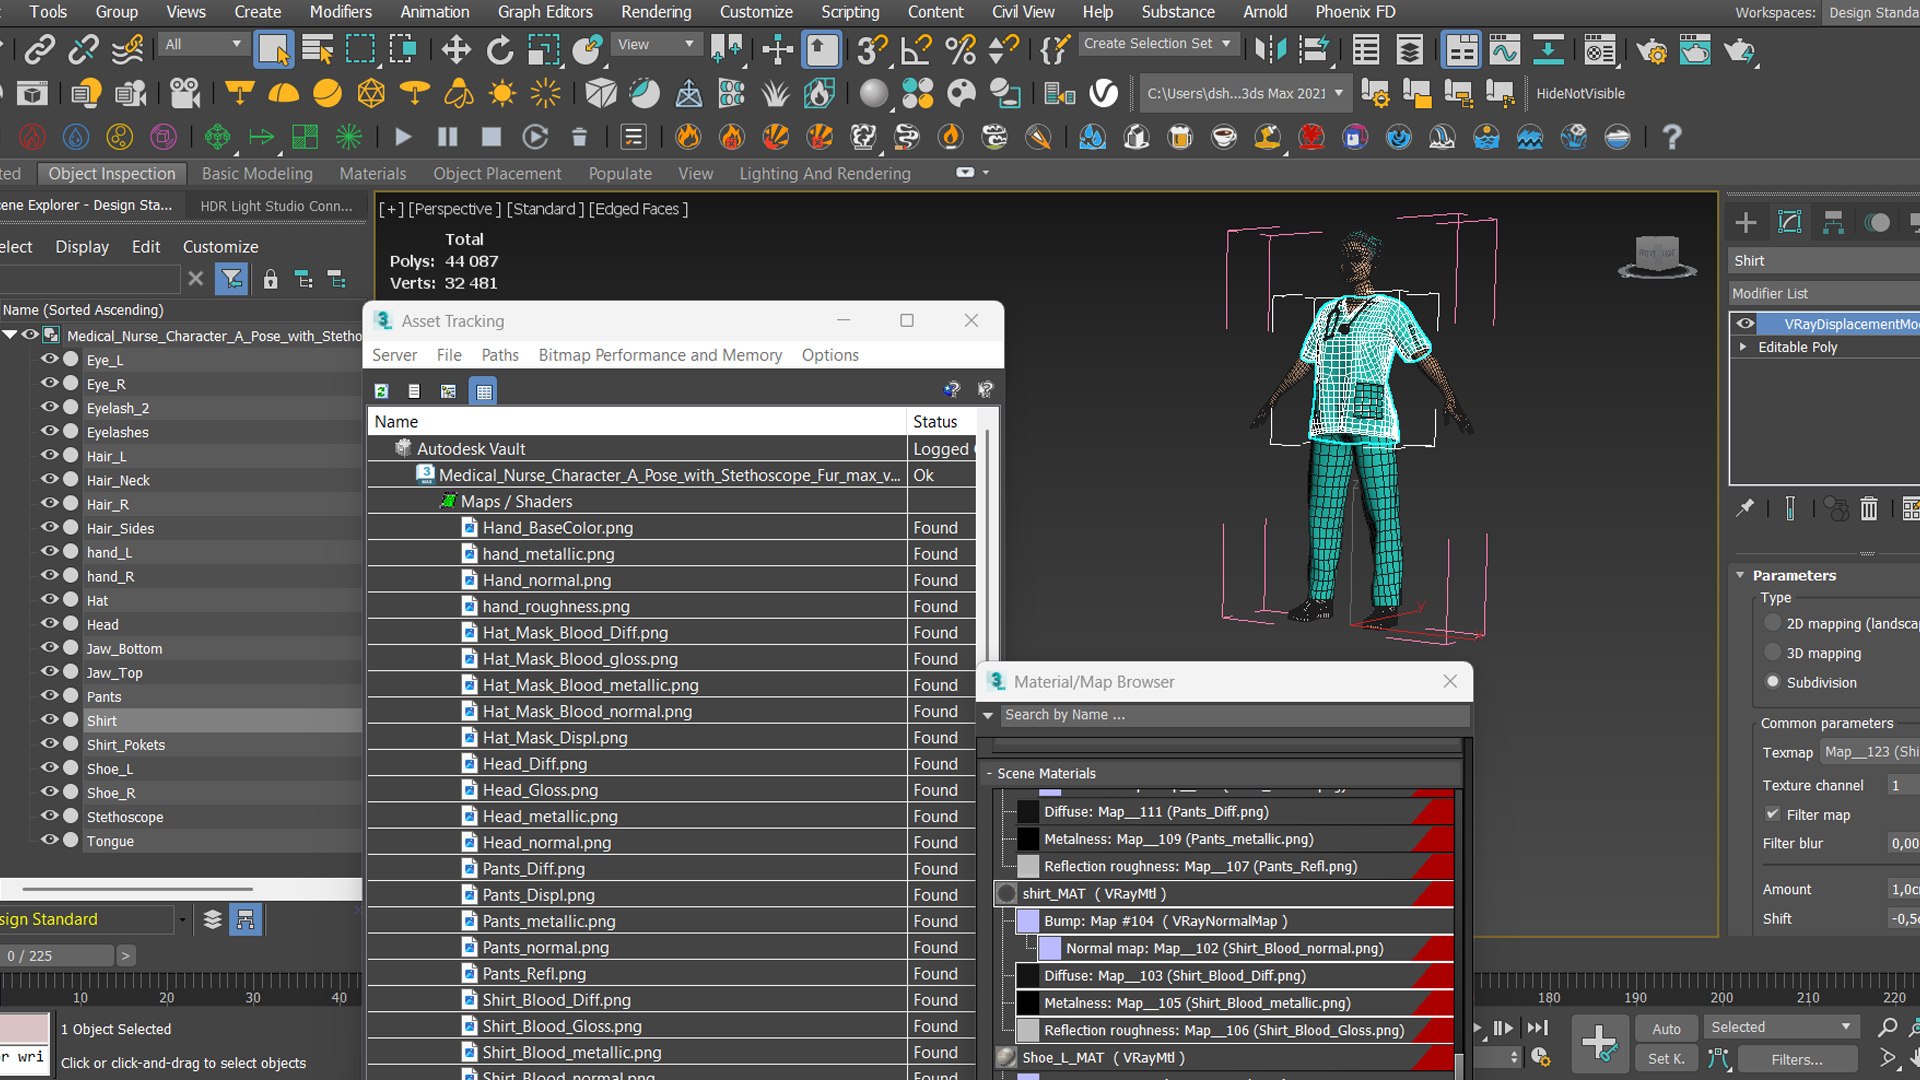Image resolution: width=1920 pixels, height=1080 pixels.
Task: Toggle VRayDisplacementMod modifier visibility eye
Action: [x=1745, y=324]
